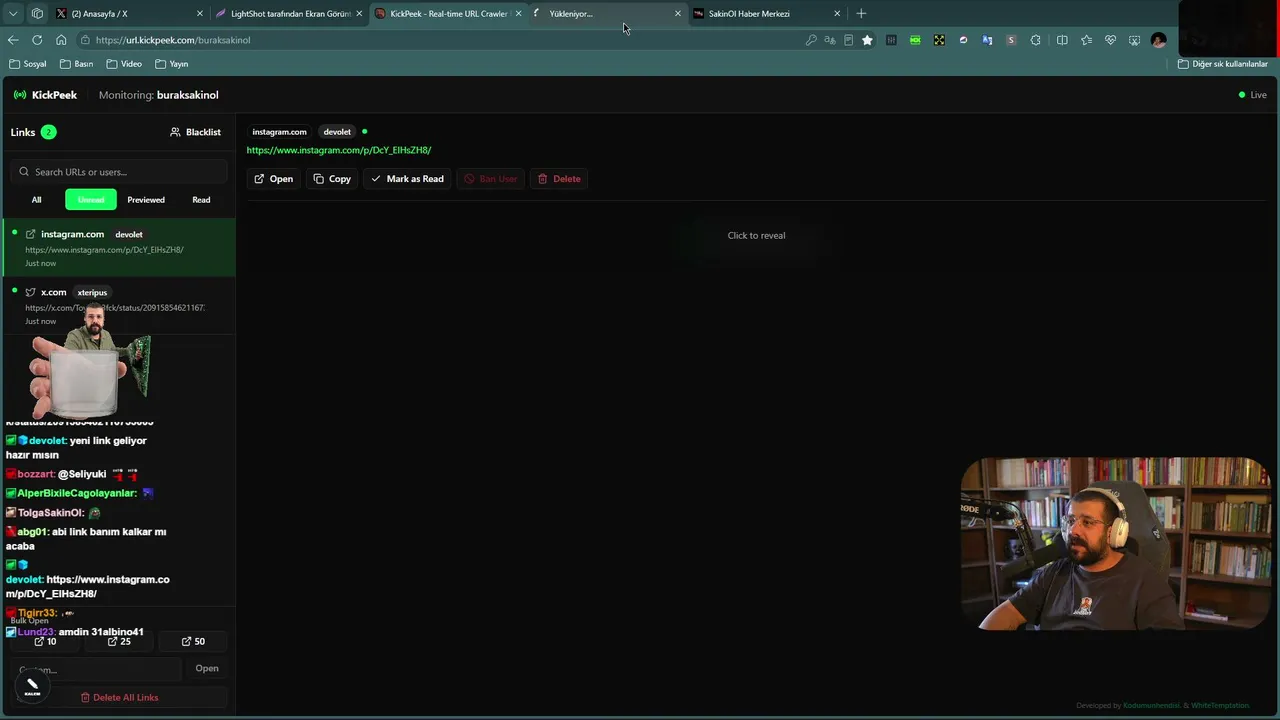Reload the current page
This screenshot has width=1280, height=720.
tap(37, 40)
